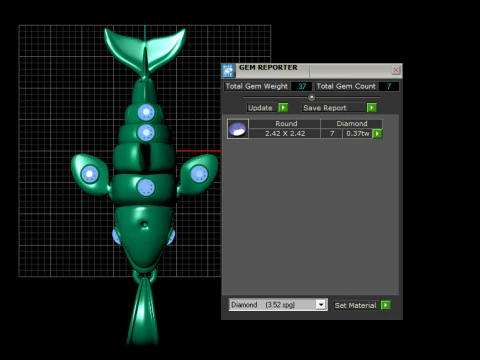
Task: Select the gem on the right fin
Action: (x=199, y=174)
